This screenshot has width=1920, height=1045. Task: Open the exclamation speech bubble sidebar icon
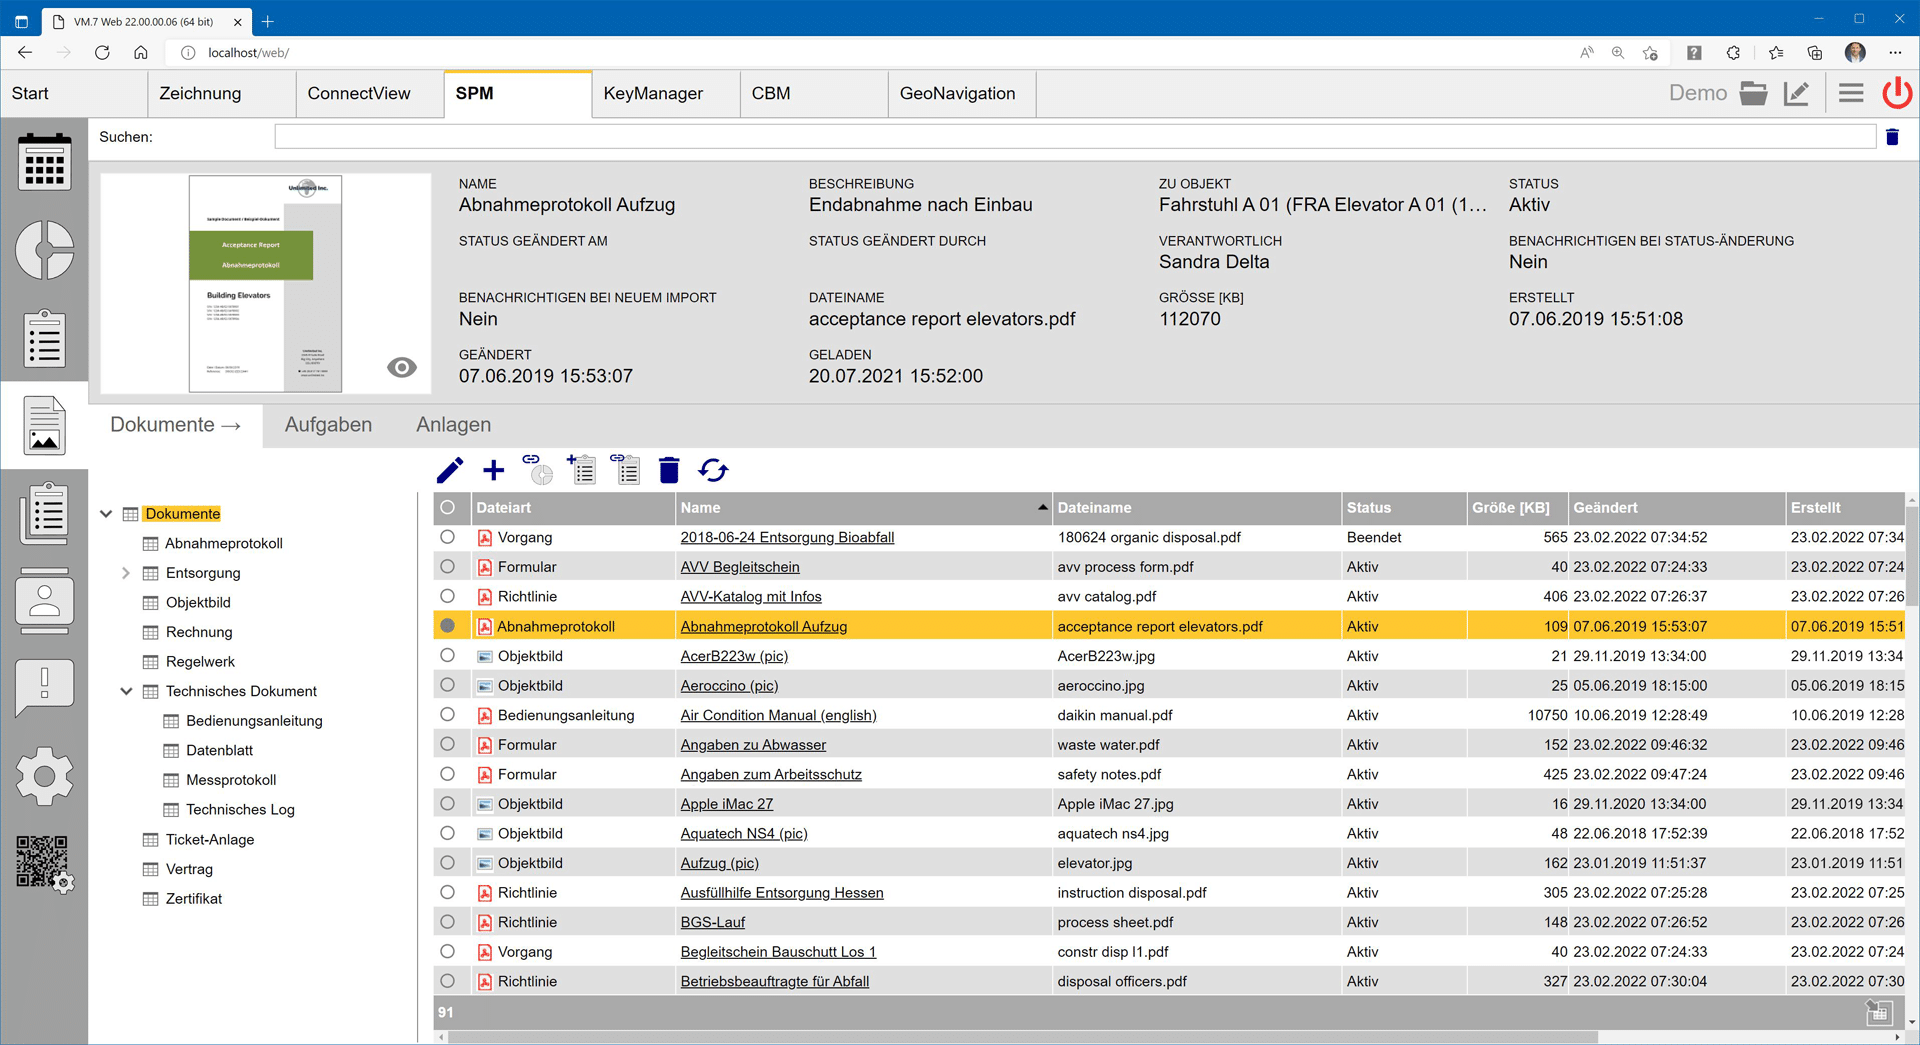44,688
